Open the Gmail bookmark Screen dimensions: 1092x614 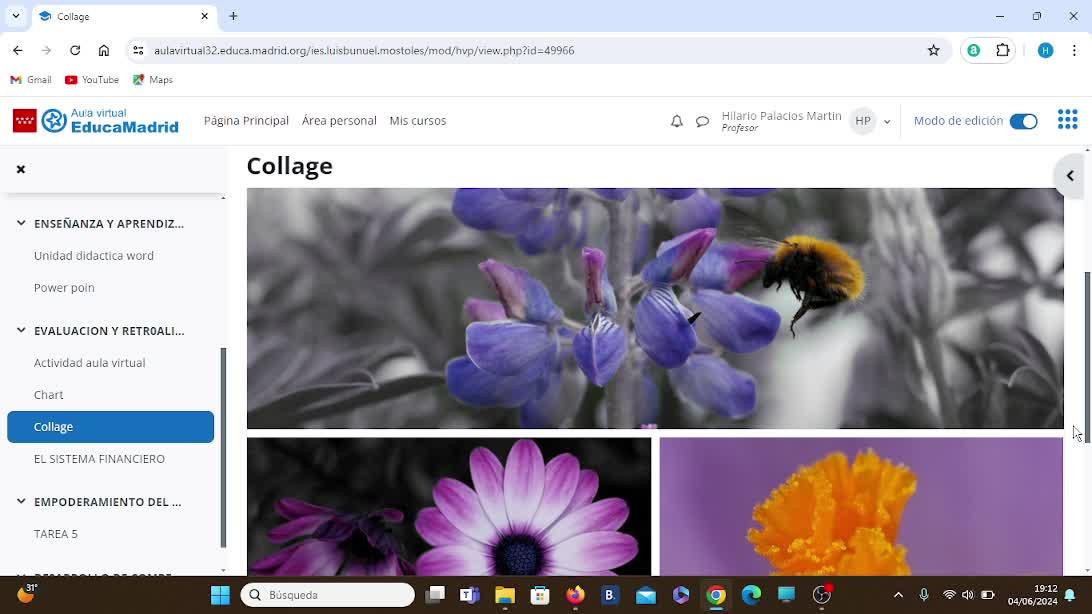pyautogui.click(x=31, y=79)
